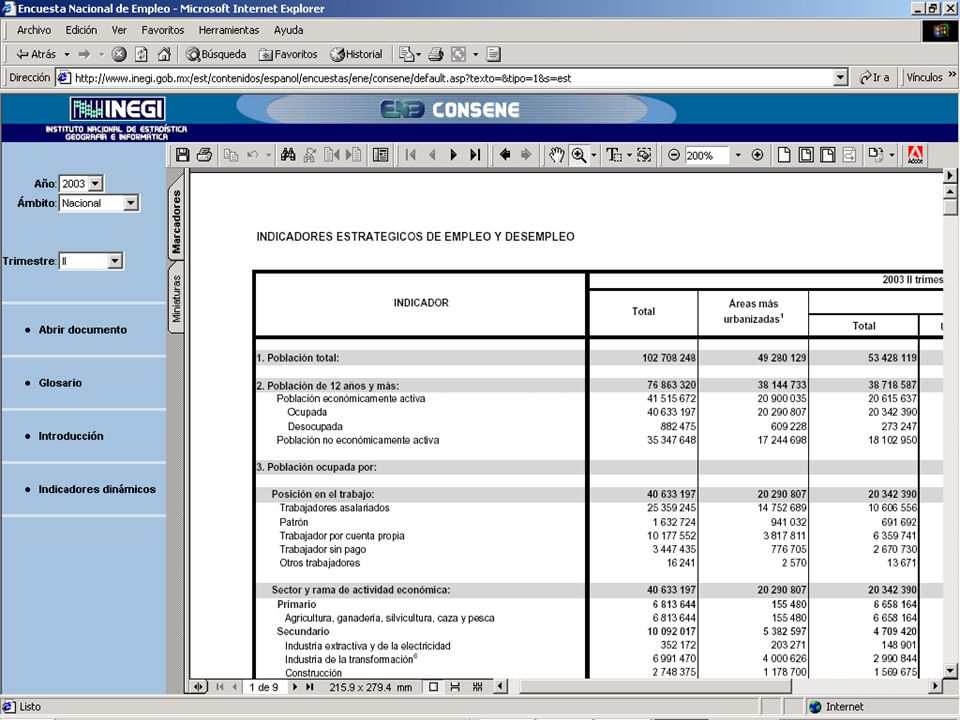The image size is (960, 720).
Task: Jump to last page in Acrobat toolbar
Action: tap(475, 155)
